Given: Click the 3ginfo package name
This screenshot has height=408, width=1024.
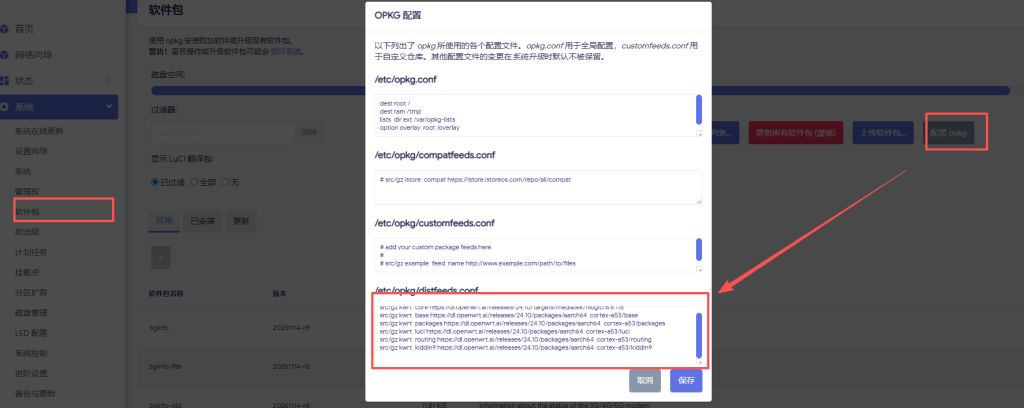Looking at the screenshot, I should pos(159,328).
